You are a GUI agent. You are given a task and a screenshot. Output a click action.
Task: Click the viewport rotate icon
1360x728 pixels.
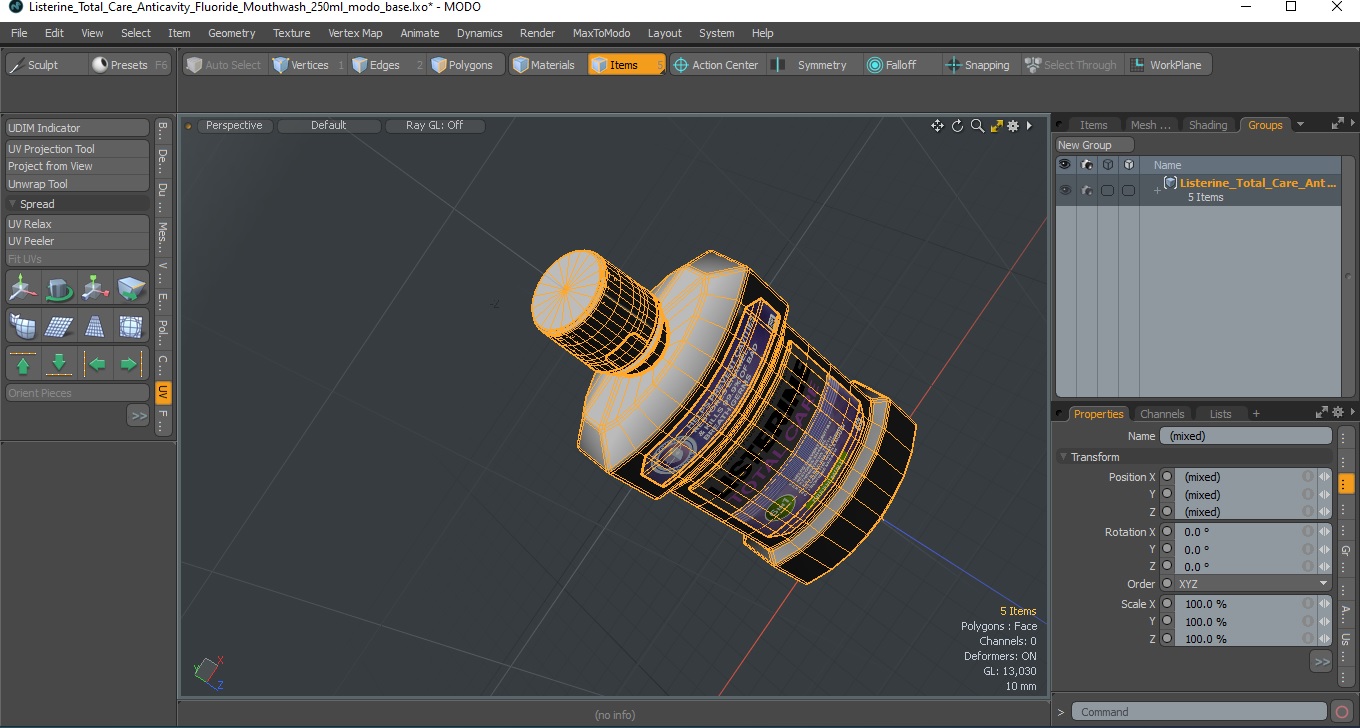(957, 126)
